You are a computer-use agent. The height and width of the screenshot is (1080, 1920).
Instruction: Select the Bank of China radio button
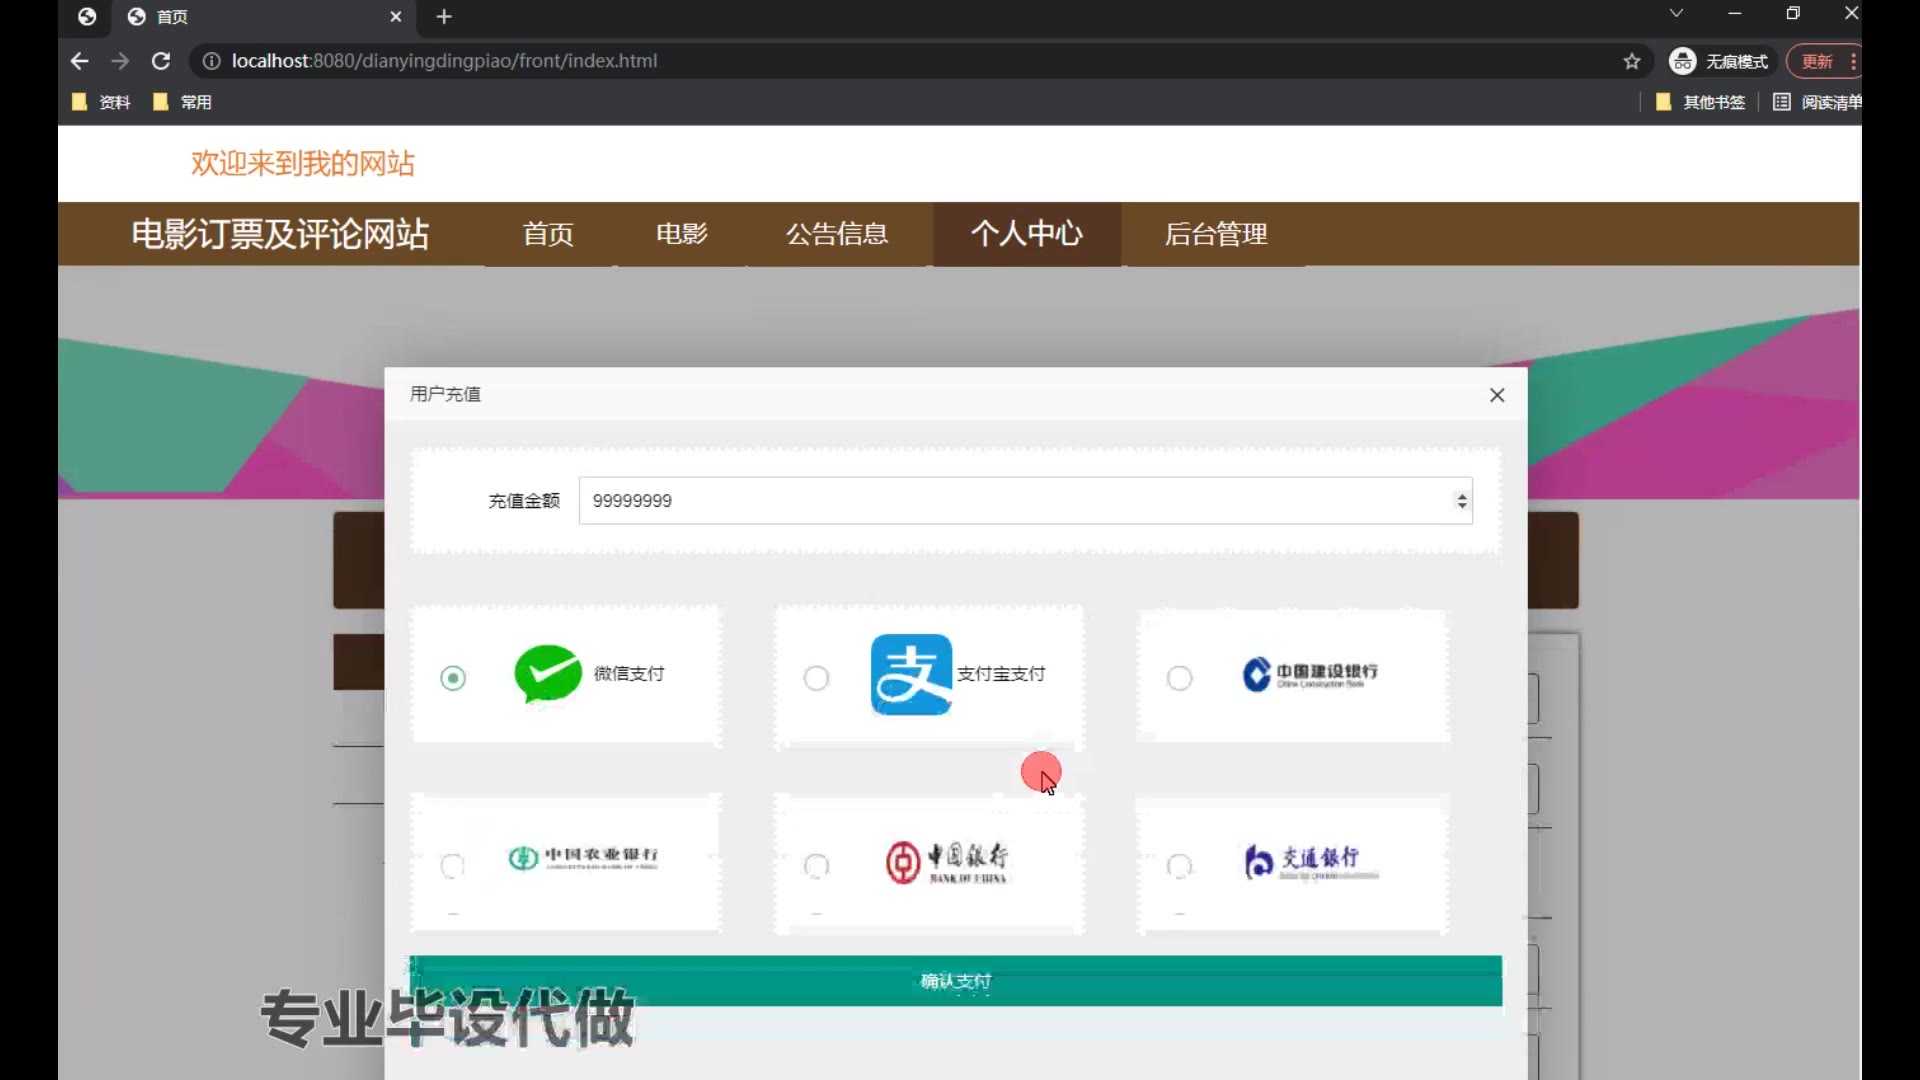816,866
